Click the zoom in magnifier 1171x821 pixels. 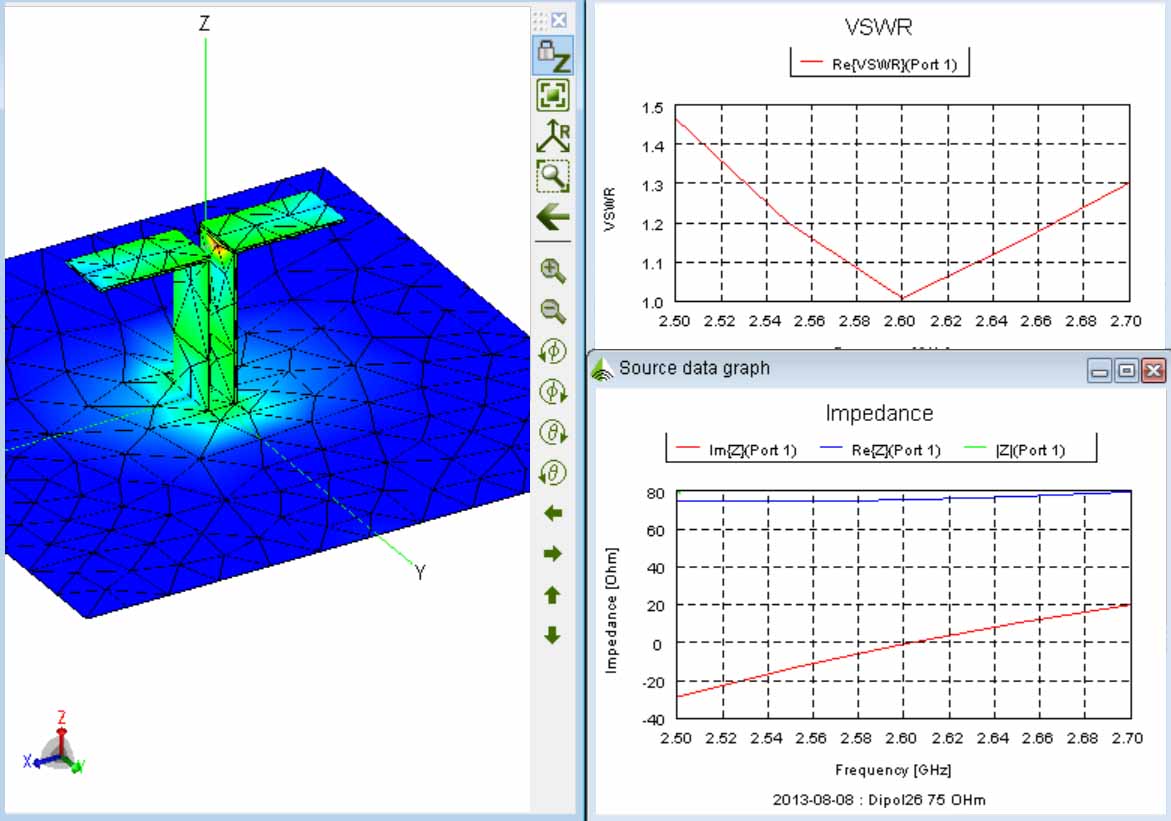[553, 270]
